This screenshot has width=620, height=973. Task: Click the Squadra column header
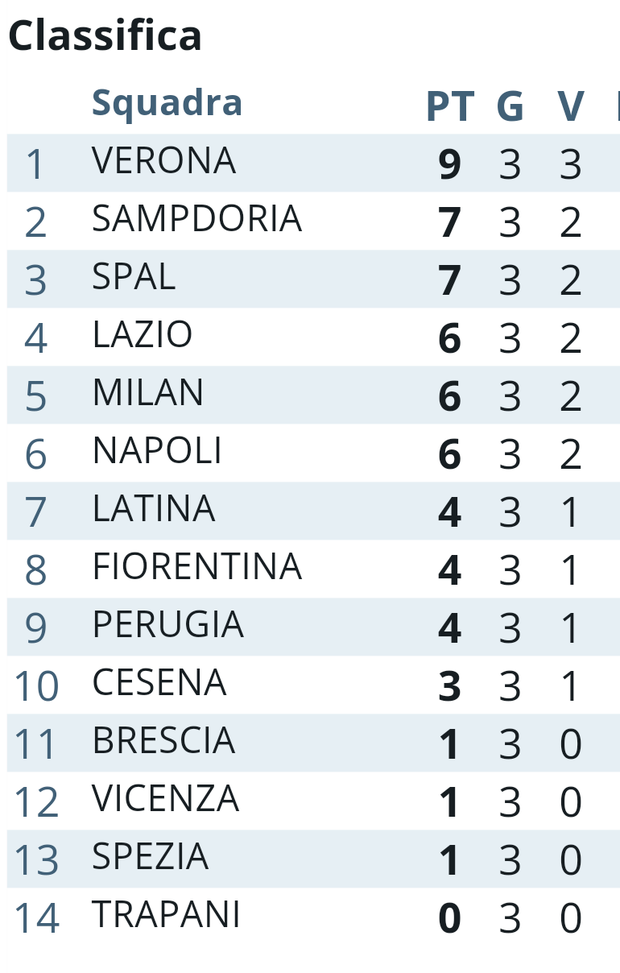click(167, 103)
